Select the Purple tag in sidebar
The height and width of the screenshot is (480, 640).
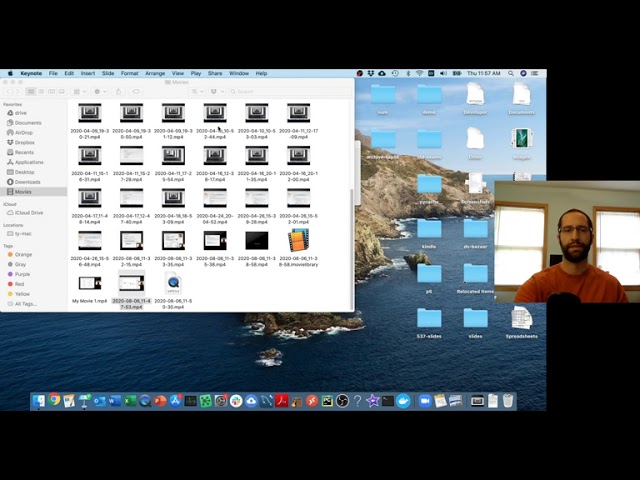tap(22, 274)
